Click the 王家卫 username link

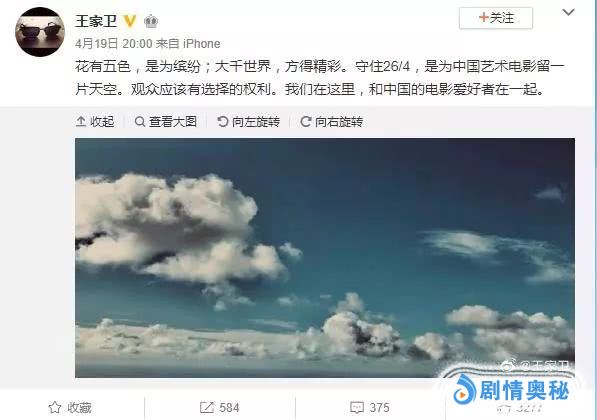pos(96,21)
